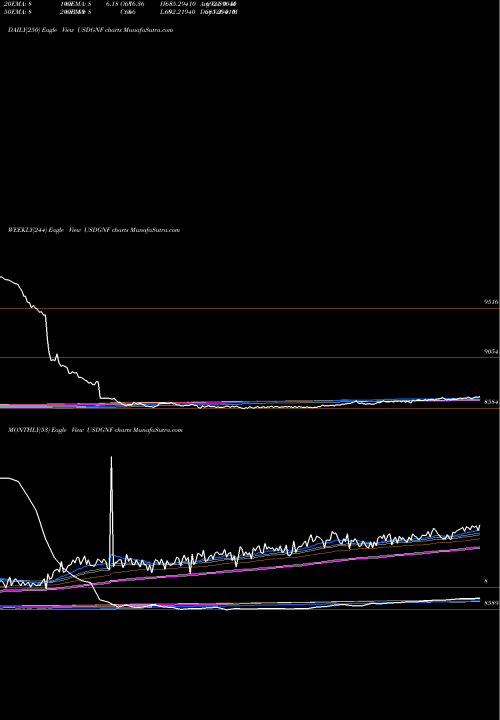This screenshot has width=500, height=720.
Task: Click the MONTHLY(58) Eagle View chart title
Action: click(95, 430)
